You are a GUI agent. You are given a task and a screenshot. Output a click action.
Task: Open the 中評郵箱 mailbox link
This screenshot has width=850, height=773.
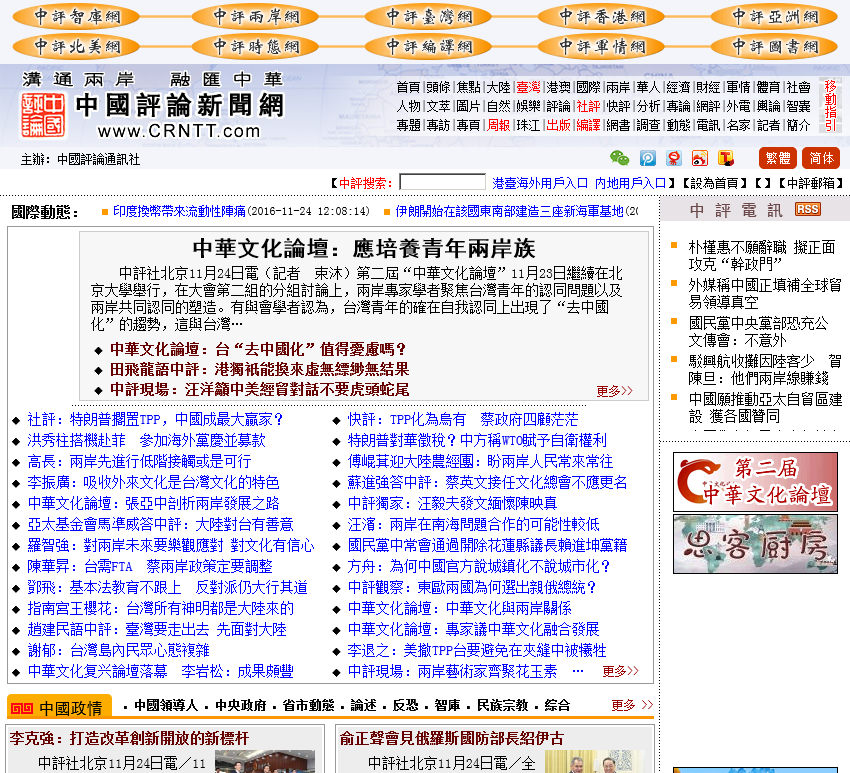tap(811, 183)
